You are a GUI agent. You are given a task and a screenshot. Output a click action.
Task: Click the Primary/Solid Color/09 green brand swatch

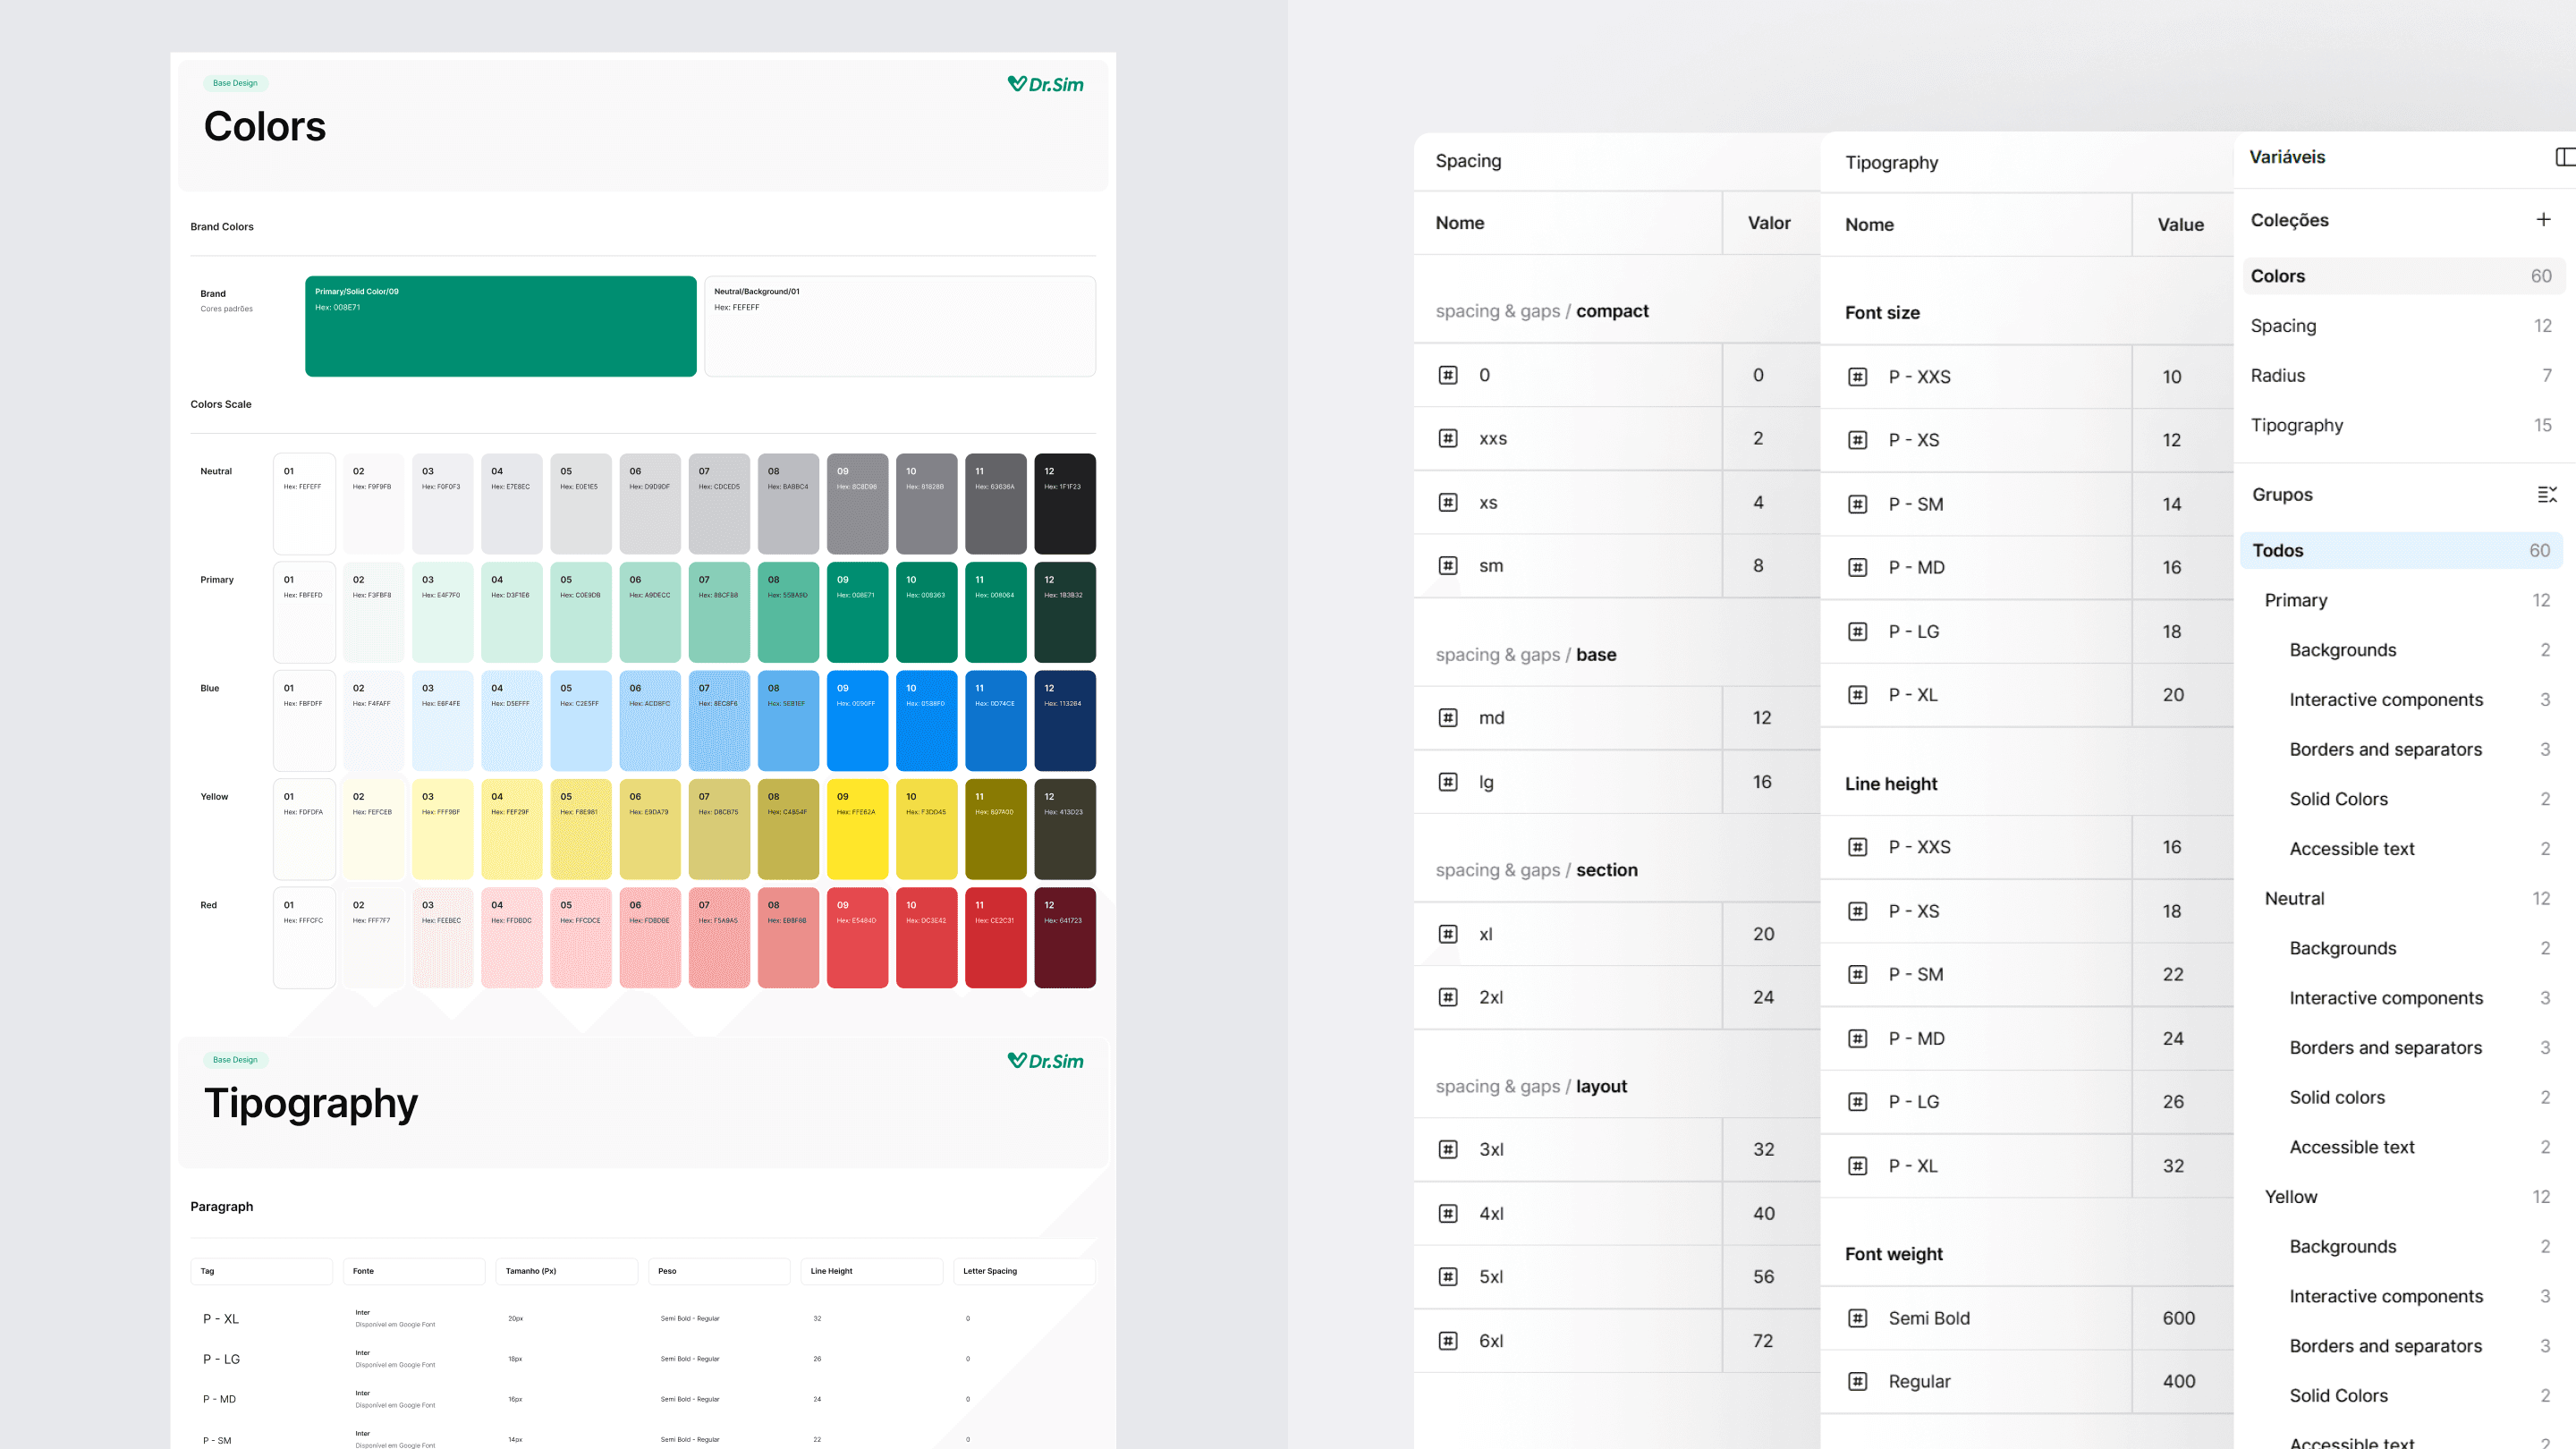[x=500, y=326]
